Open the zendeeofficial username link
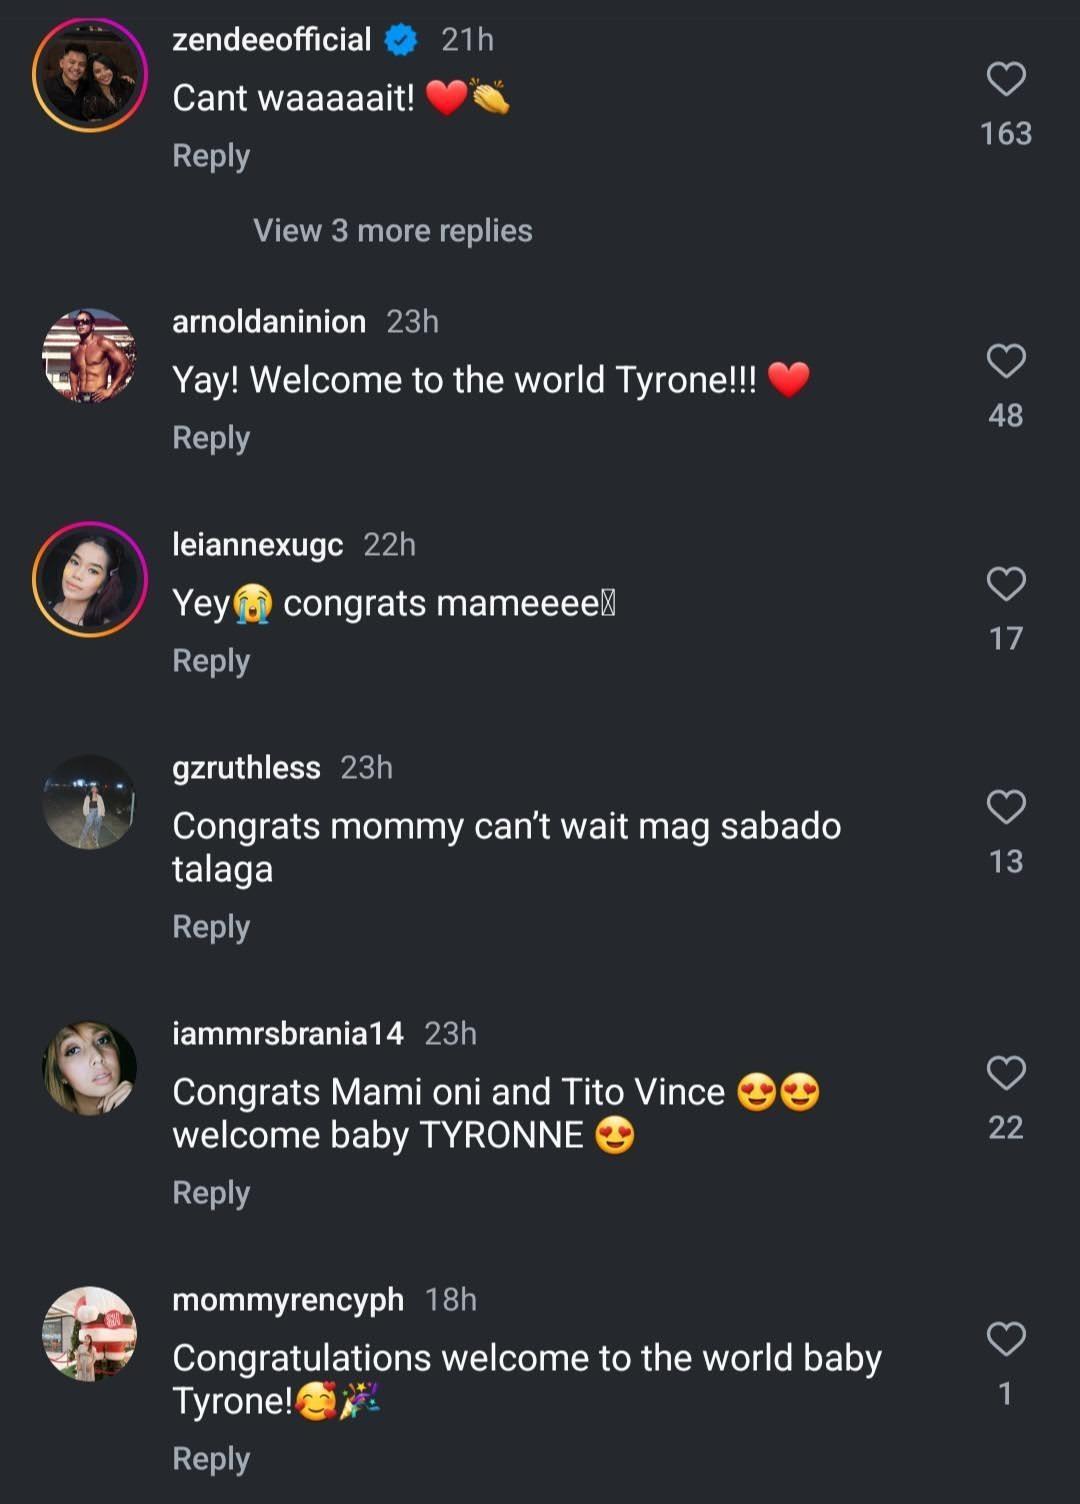The image size is (1080, 1504). coord(271,40)
